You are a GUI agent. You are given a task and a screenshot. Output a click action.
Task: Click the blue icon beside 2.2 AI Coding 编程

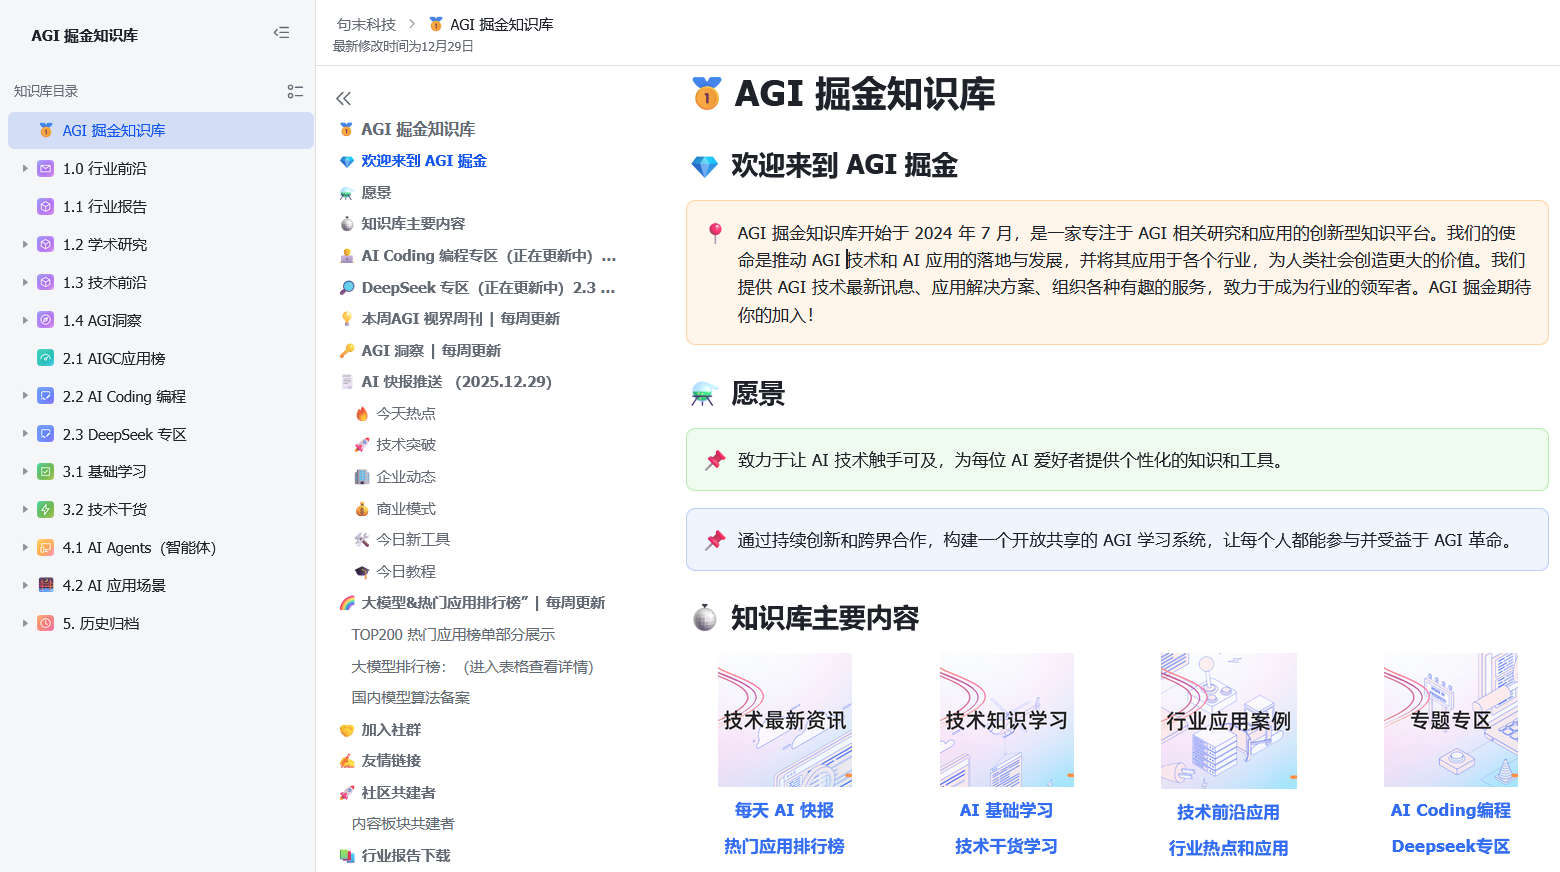coord(45,396)
